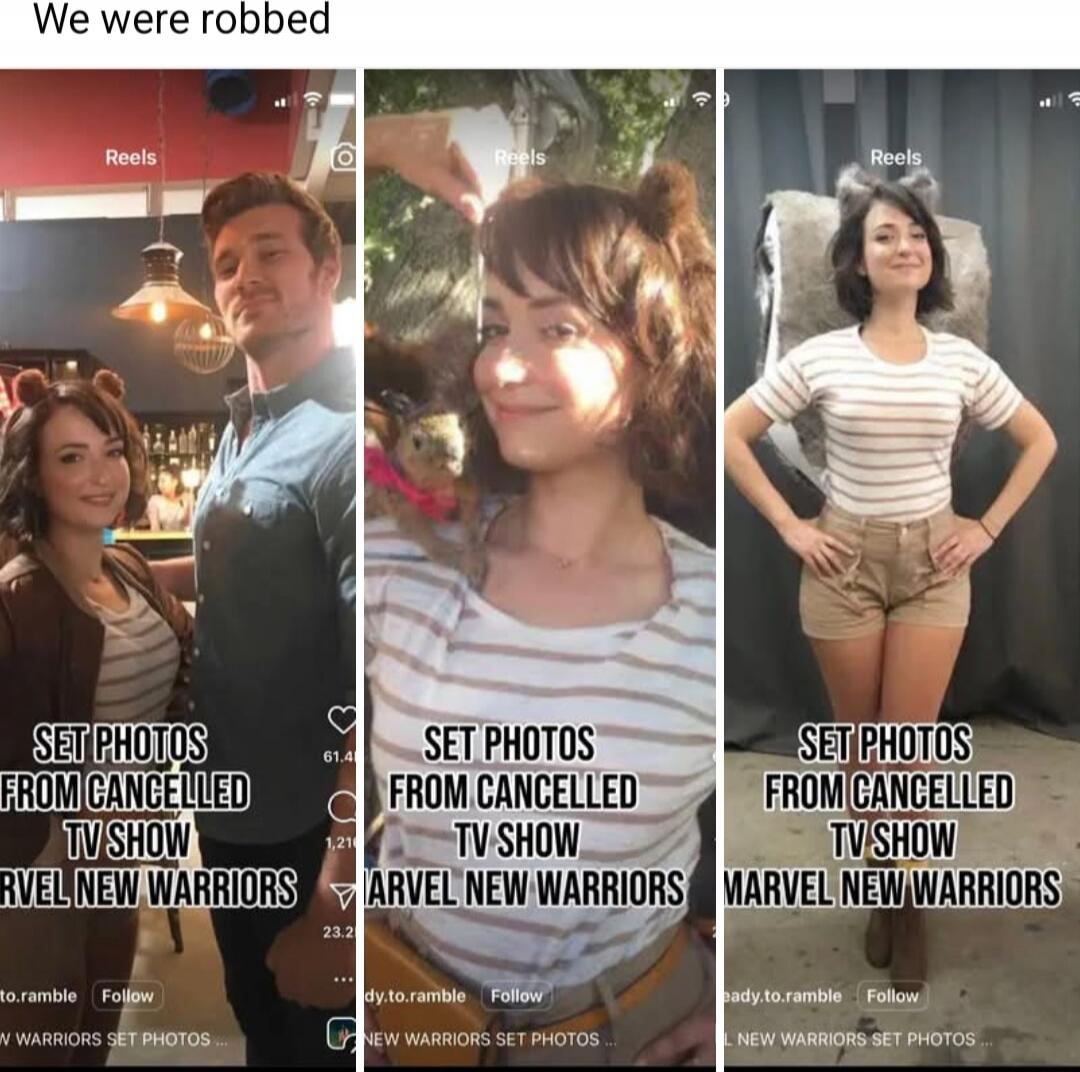This screenshot has width=1080, height=1072.
Task: Select the Reels header in third screenshot
Action: [895, 157]
